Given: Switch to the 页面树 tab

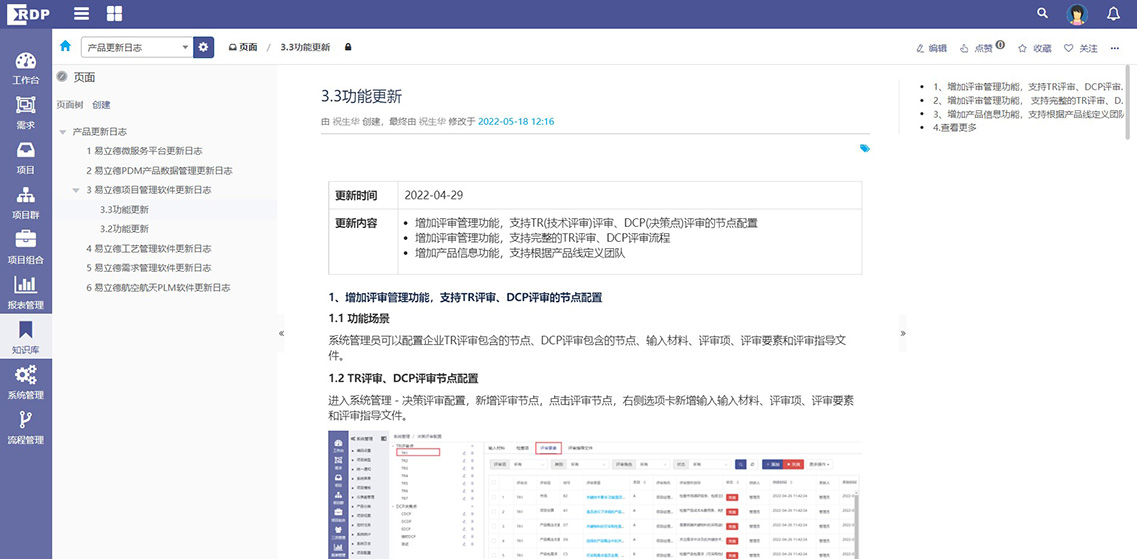Looking at the screenshot, I should [x=69, y=104].
